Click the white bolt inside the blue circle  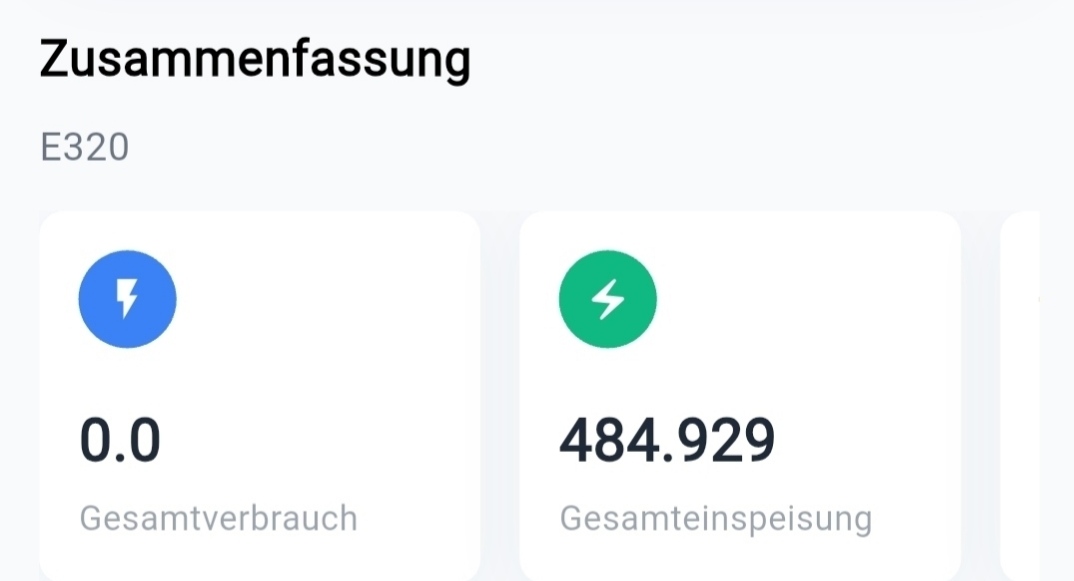127,298
